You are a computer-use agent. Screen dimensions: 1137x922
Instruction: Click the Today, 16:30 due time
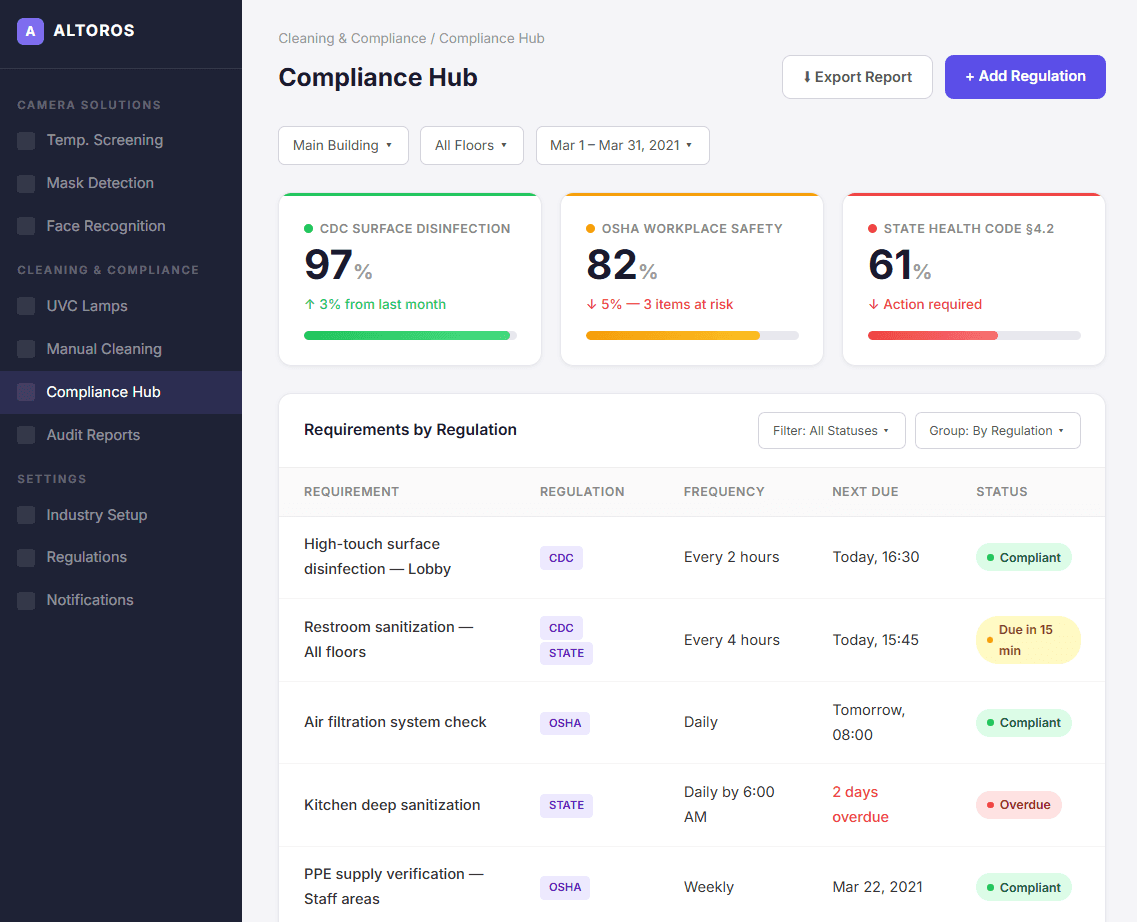(x=876, y=557)
